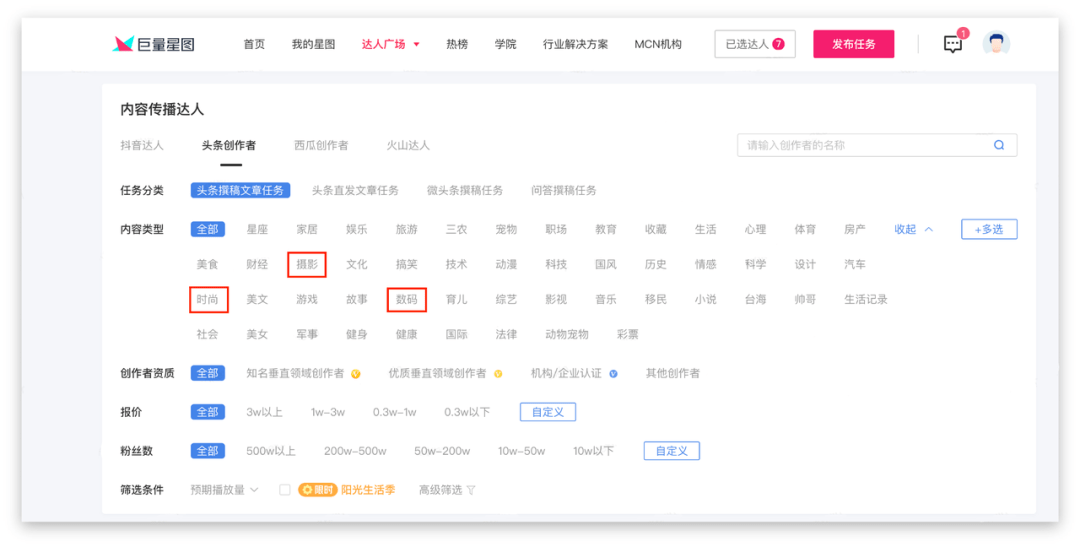Choose the 科技 content type
The width and height of the screenshot is (1080, 547).
click(x=556, y=265)
